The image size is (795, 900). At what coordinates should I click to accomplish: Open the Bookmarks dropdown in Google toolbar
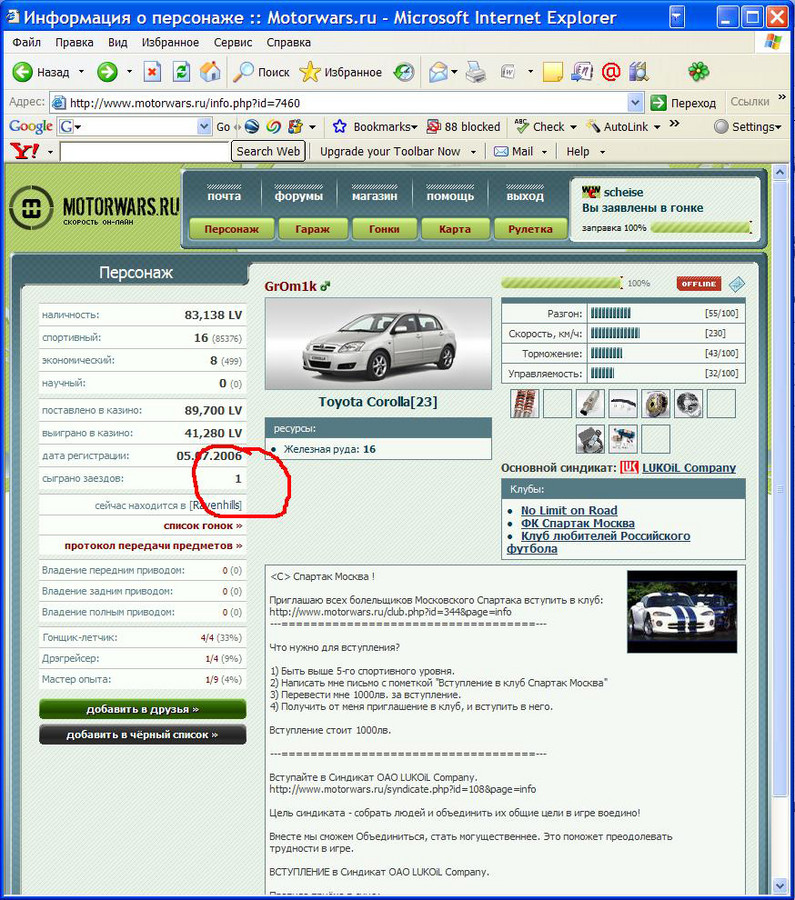[x=414, y=127]
